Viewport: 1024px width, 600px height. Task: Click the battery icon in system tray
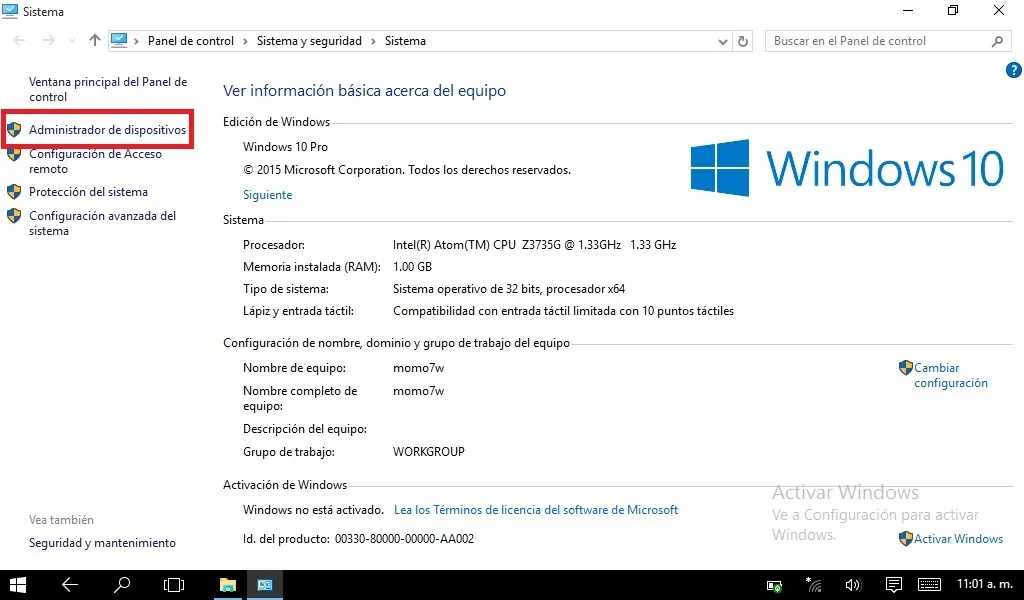(775, 586)
